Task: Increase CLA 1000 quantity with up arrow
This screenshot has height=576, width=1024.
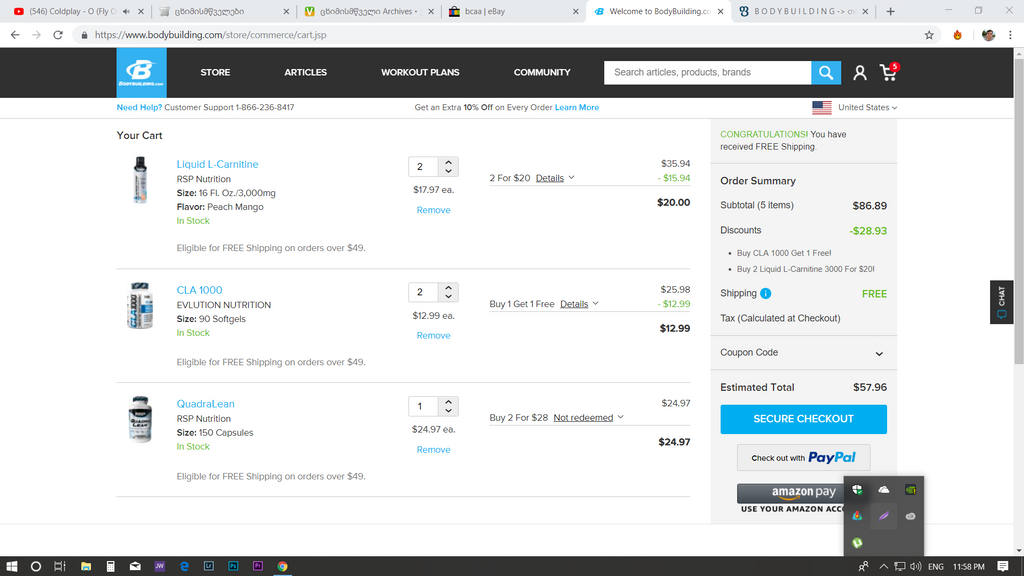Action: 449,287
